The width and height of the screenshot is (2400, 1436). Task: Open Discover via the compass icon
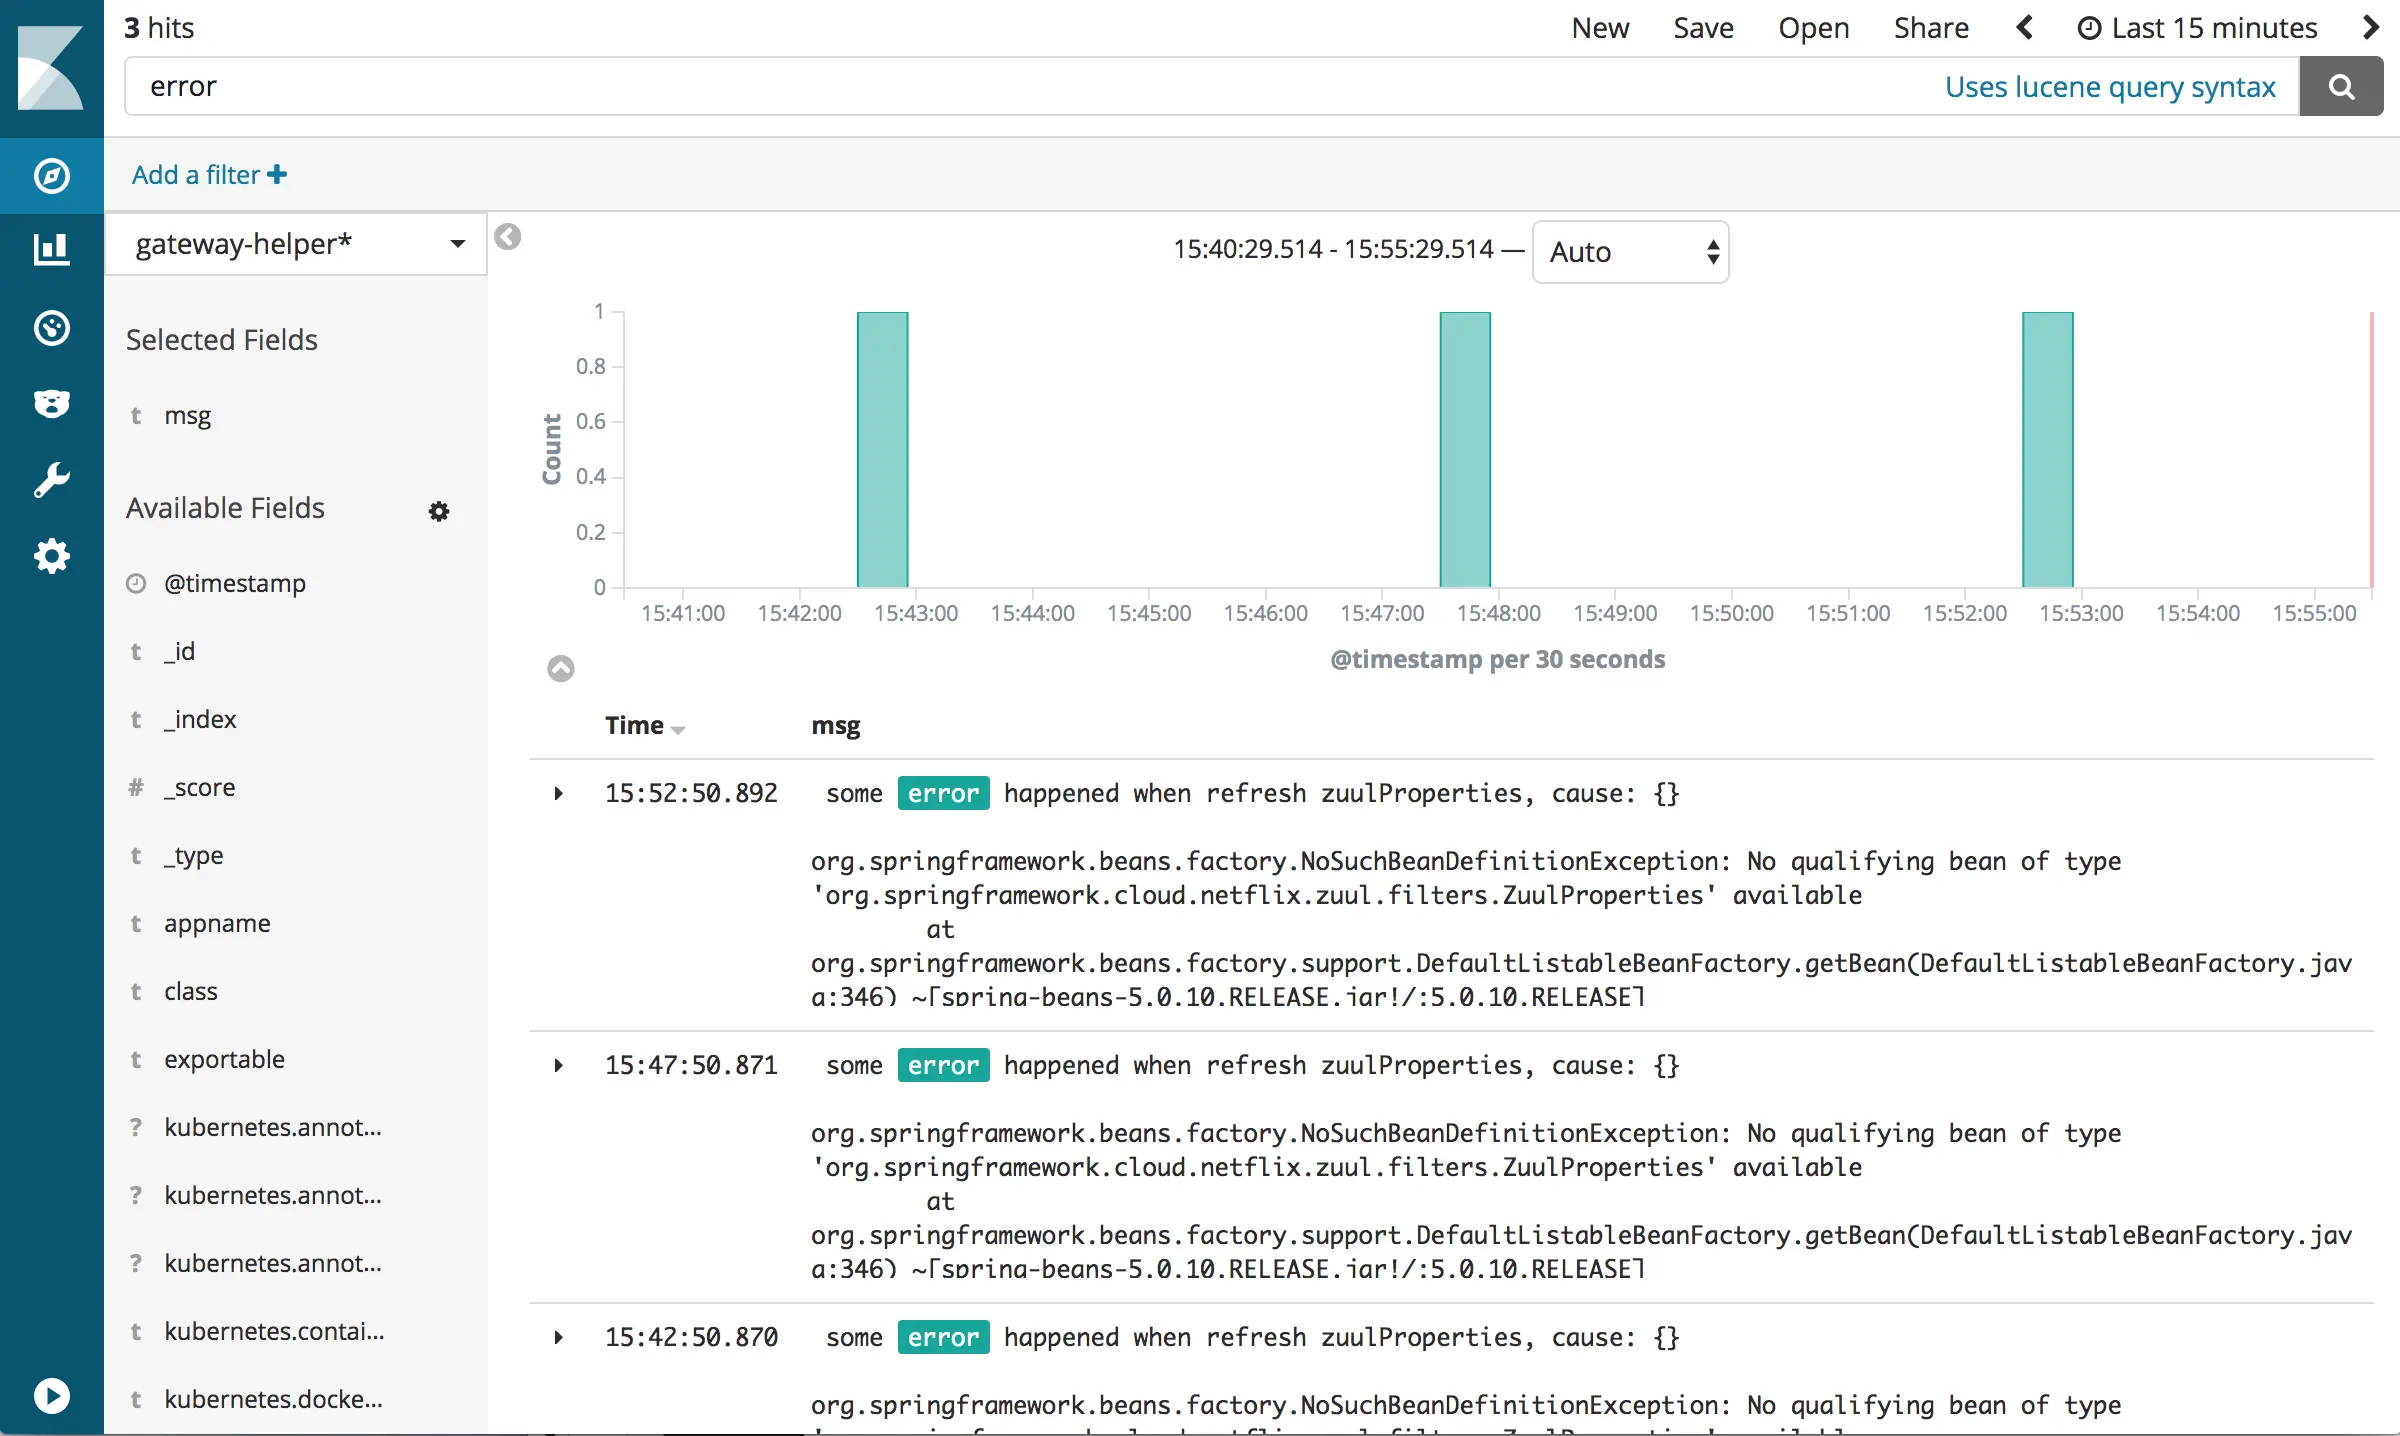(x=51, y=176)
